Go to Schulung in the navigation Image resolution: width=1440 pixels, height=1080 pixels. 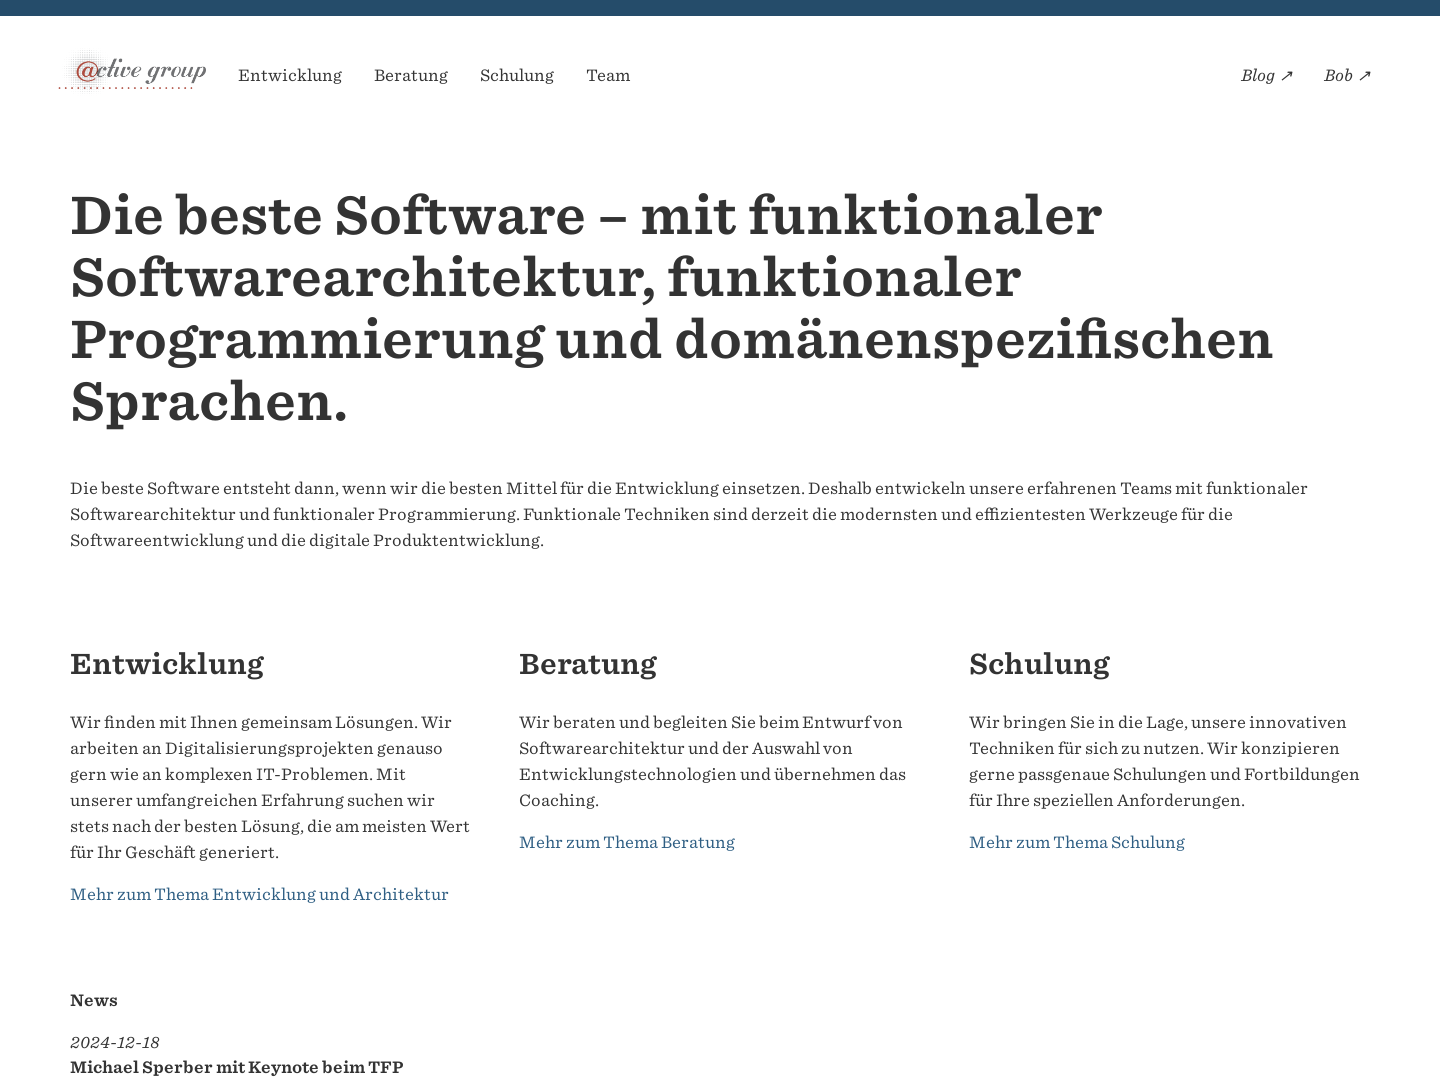[517, 75]
